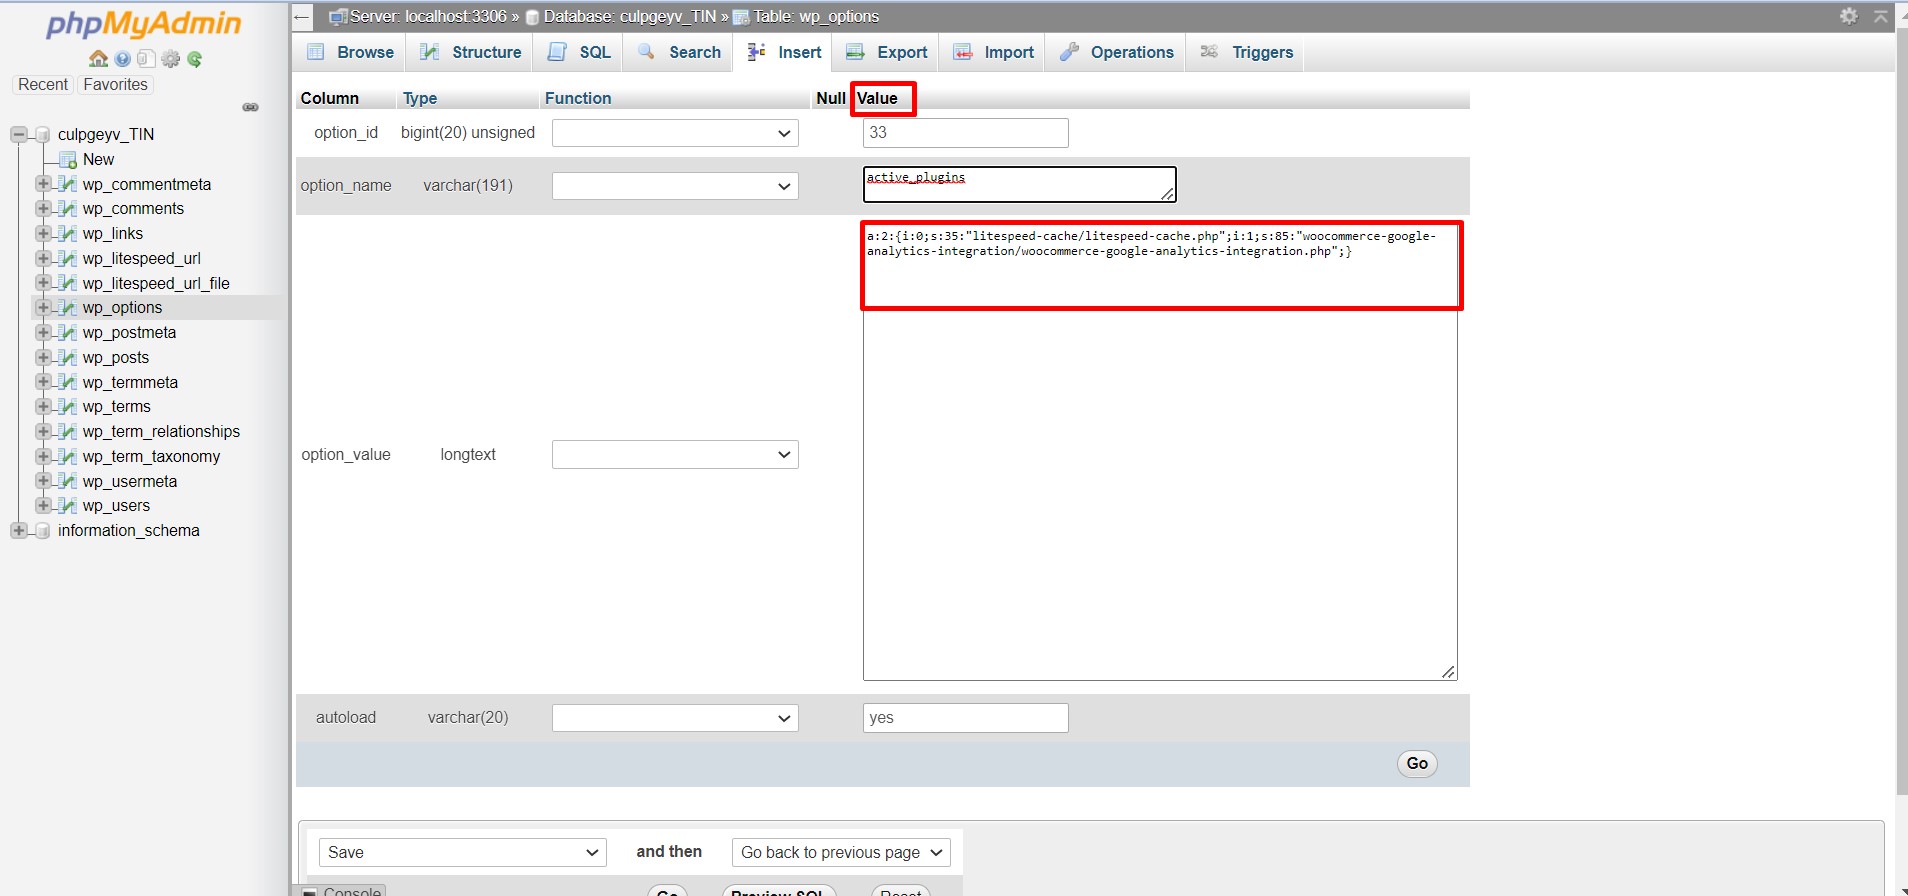Open the Function dropdown for option_value
Viewport: 1908px width, 896px height.
[675, 455]
